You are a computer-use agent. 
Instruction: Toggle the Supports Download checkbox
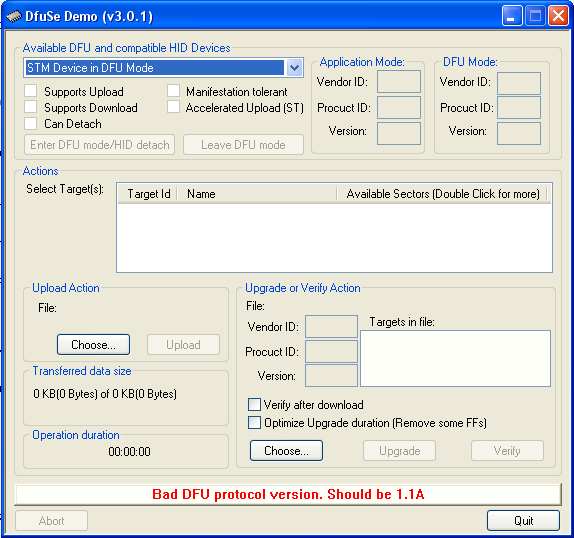coord(31,107)
